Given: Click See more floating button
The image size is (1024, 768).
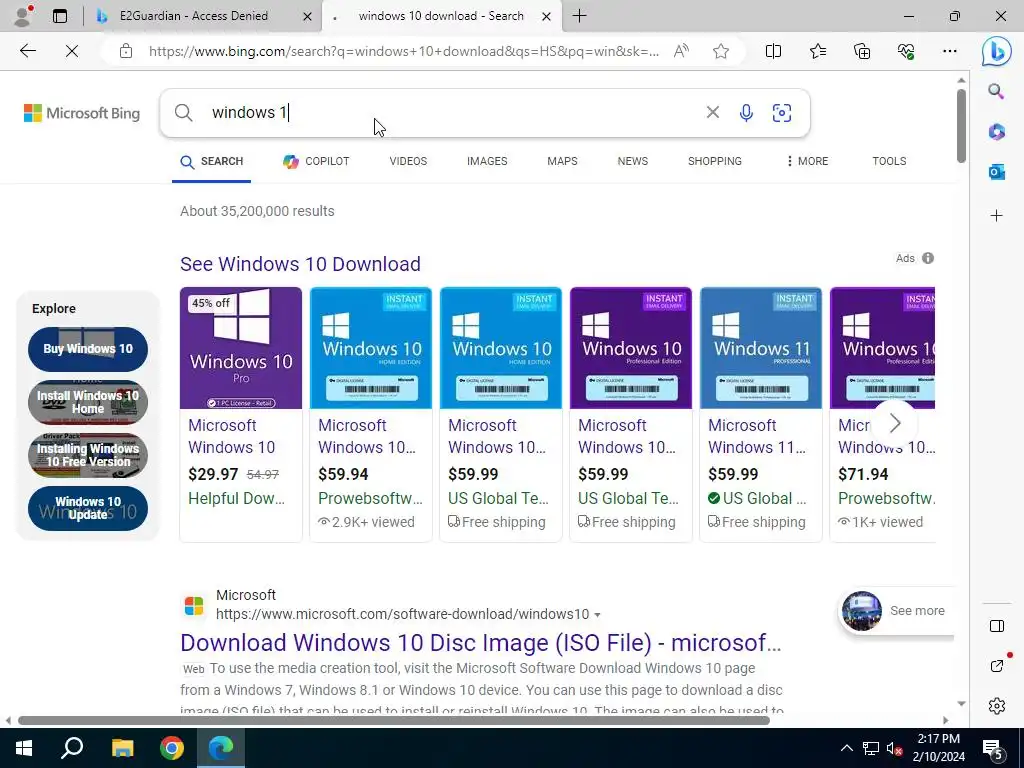Looking at the screenshot, I should tap(895, 611).
